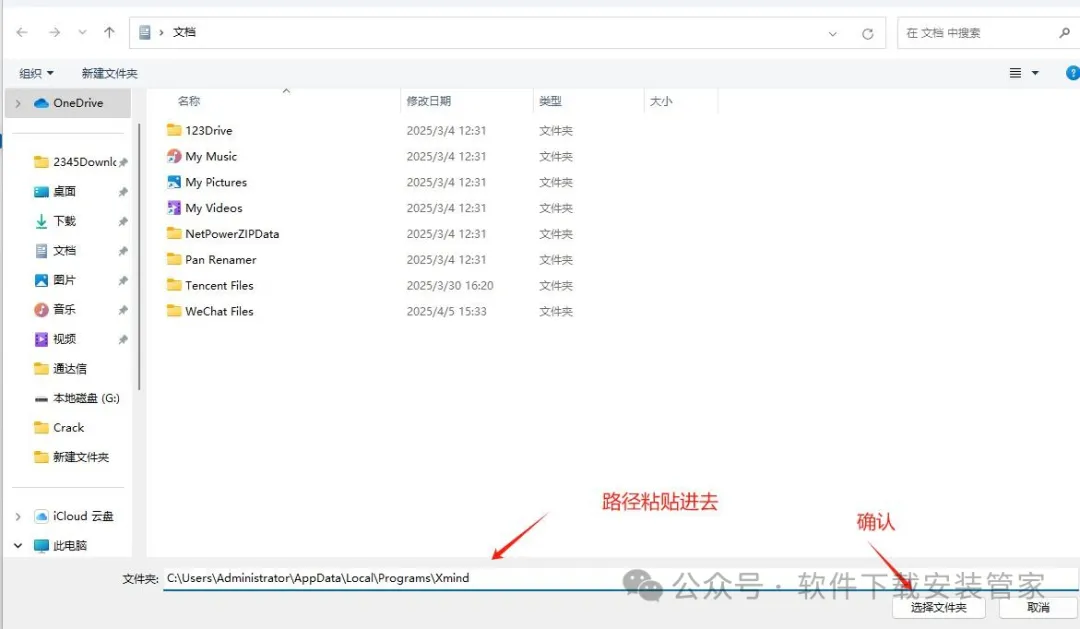The width and height of the screenshot is (1080, 629).
Task: Click the WeChat Files date 2025/4/5 15:33
Action: 446,311
